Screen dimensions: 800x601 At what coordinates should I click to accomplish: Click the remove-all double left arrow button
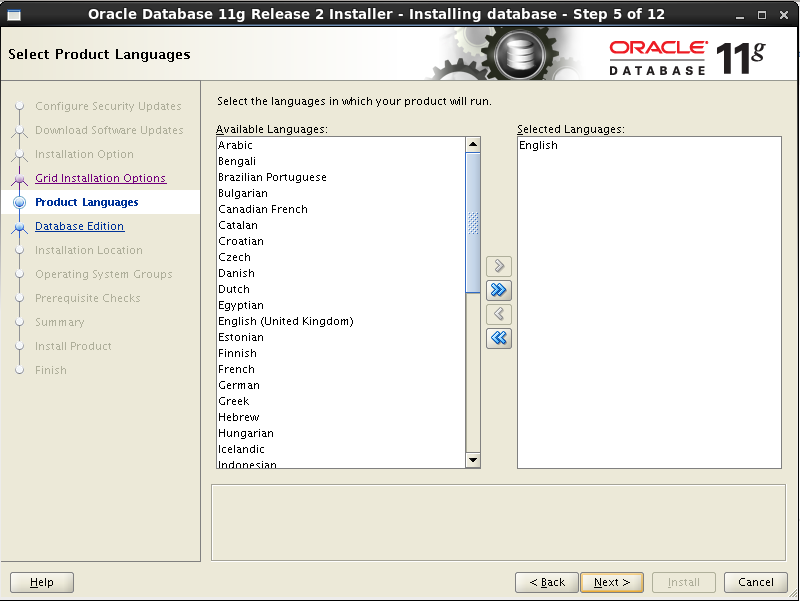tap(498, 338)
